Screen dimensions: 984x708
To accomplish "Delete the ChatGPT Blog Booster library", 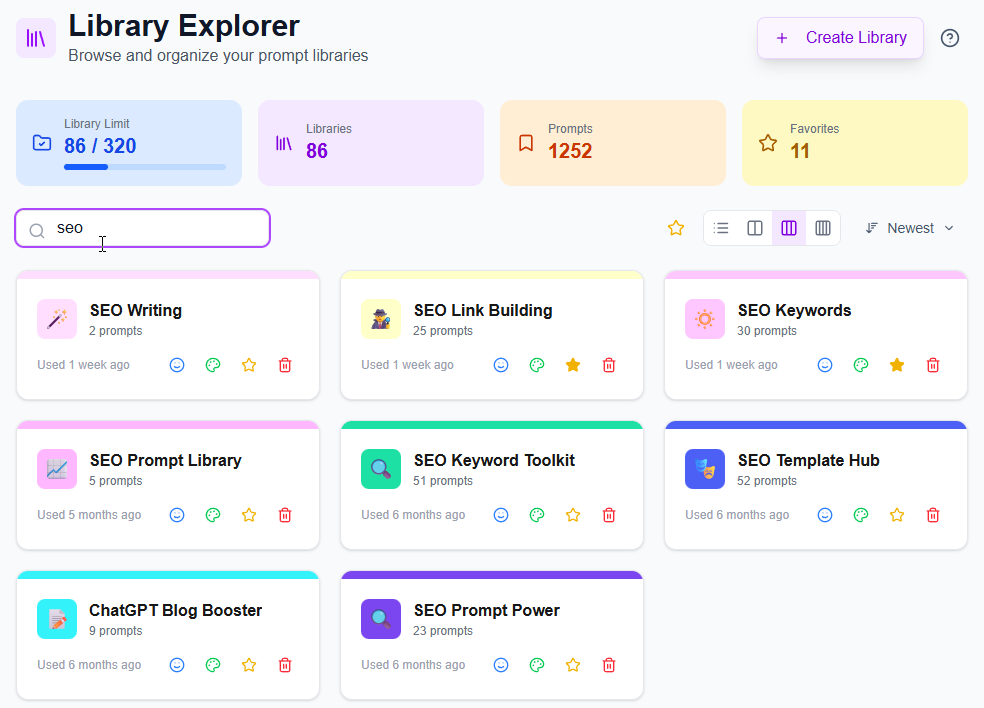I will pos(285,665).
